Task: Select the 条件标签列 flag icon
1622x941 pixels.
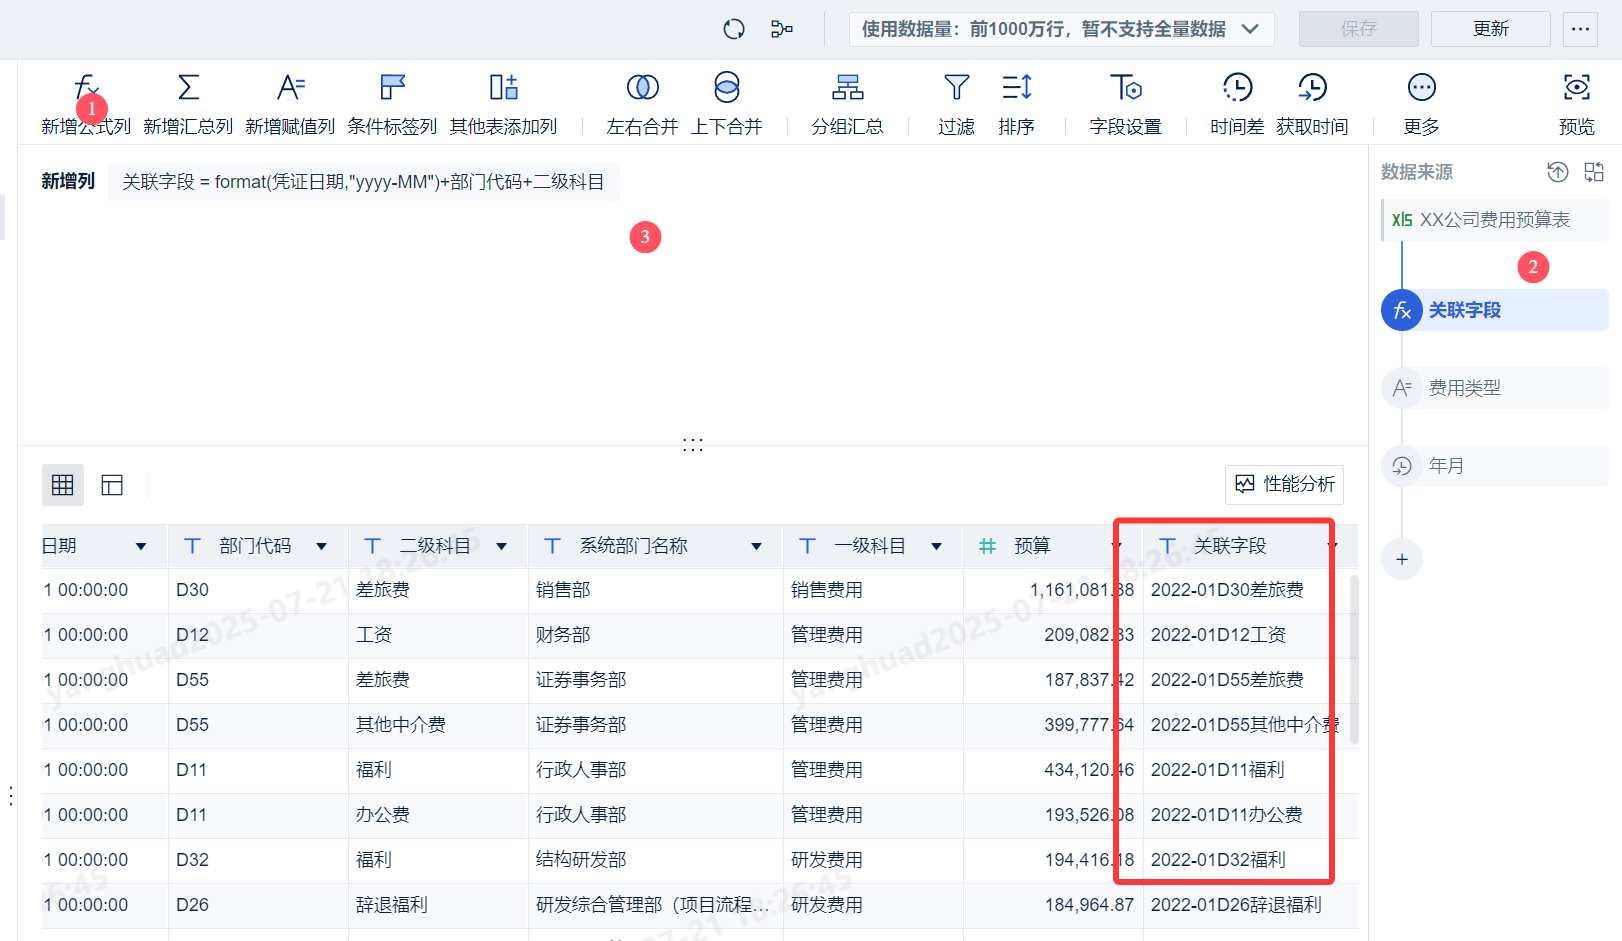Action: (392, 88)
